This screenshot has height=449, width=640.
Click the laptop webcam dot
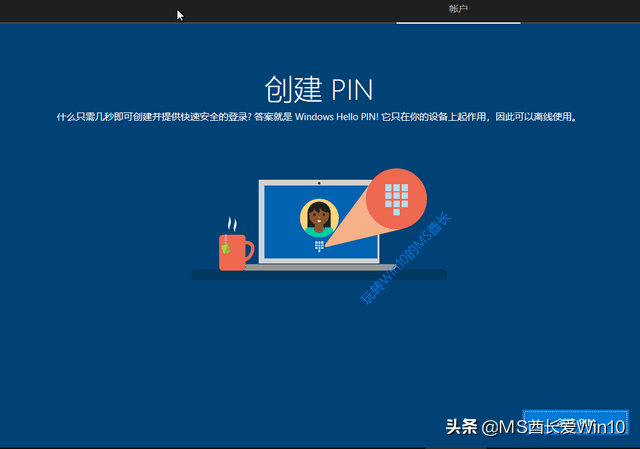pyautogui.click(x=319, y=184)
